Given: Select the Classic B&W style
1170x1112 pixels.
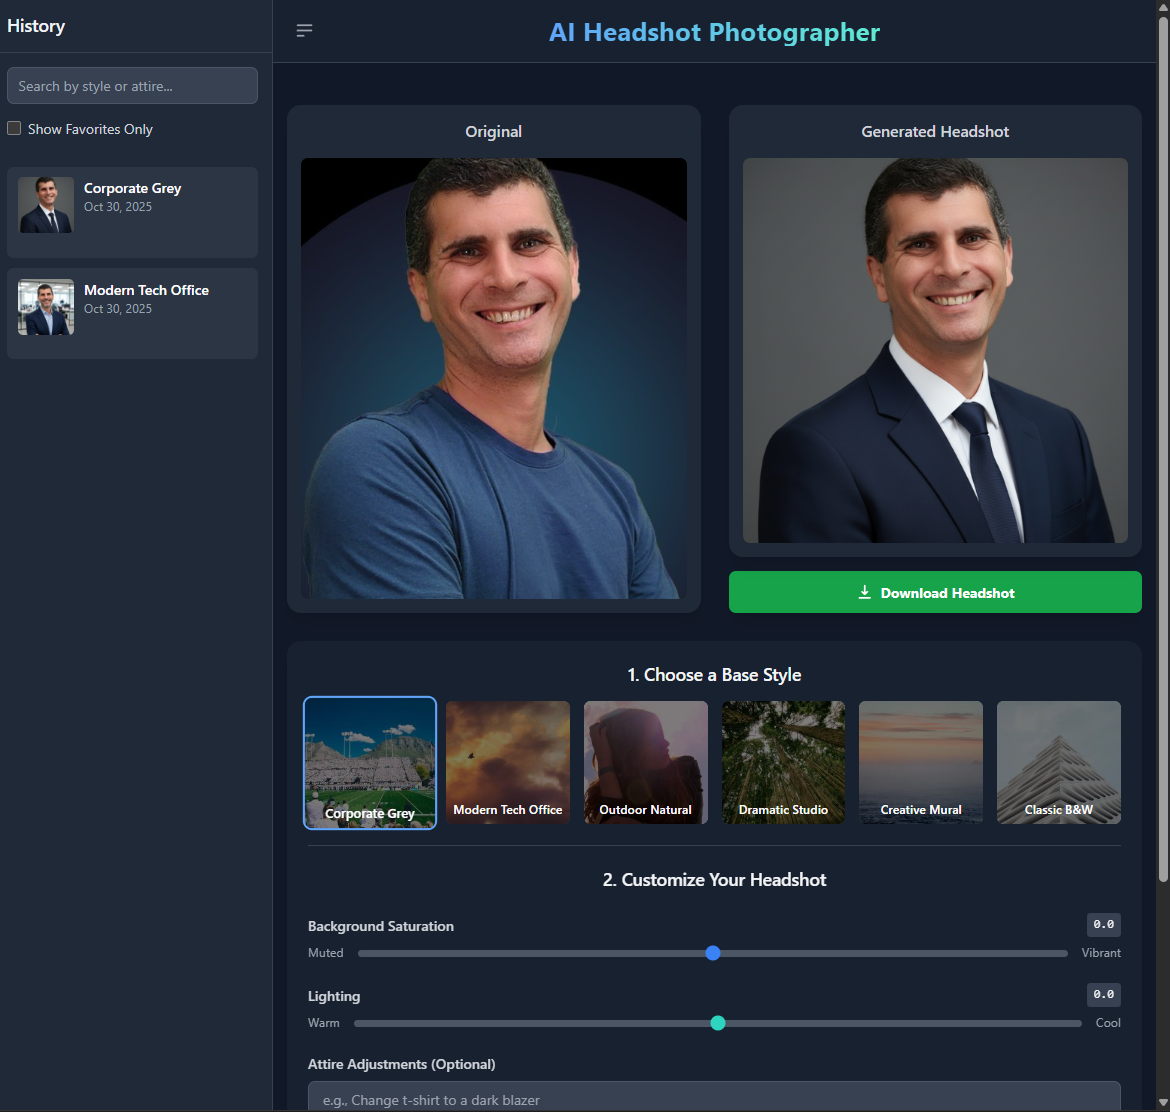Looking at the screenshot, I should [x=1058, y=763].
